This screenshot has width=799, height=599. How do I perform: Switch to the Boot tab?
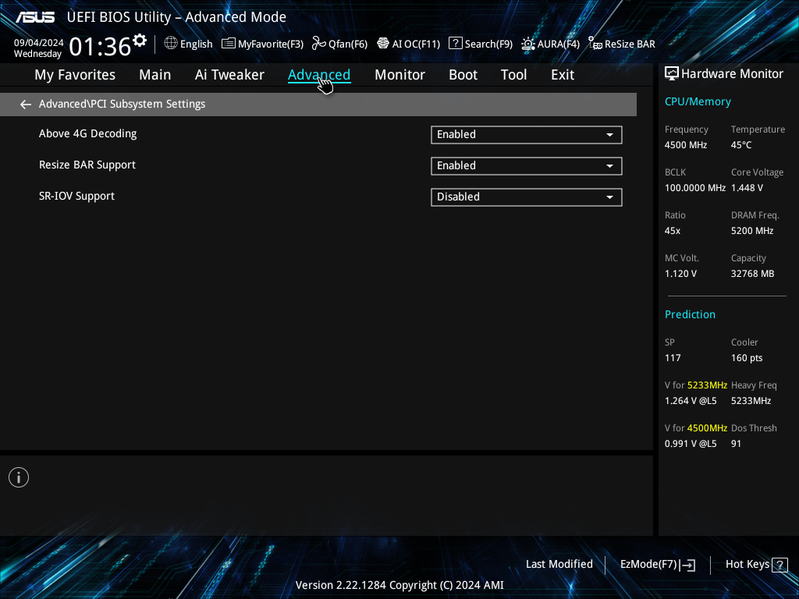tap(463, 75)
